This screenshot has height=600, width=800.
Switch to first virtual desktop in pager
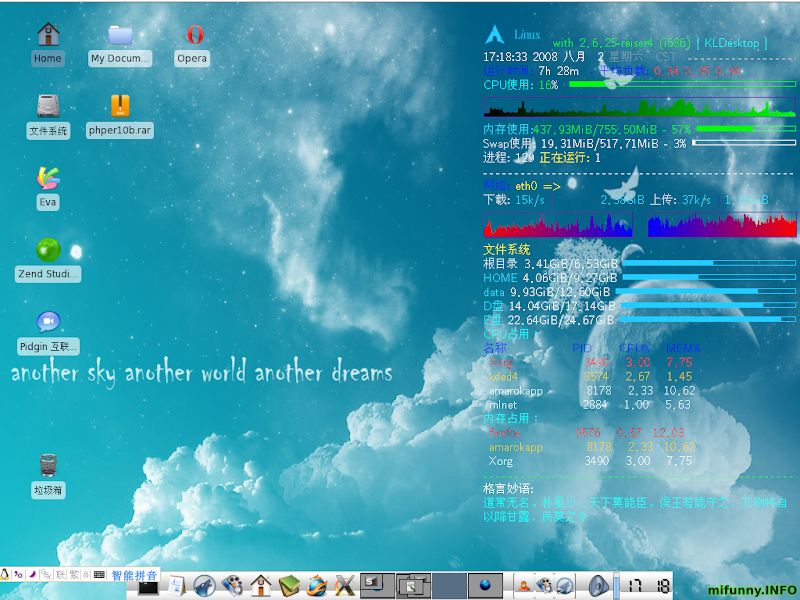tap(378, 586)
